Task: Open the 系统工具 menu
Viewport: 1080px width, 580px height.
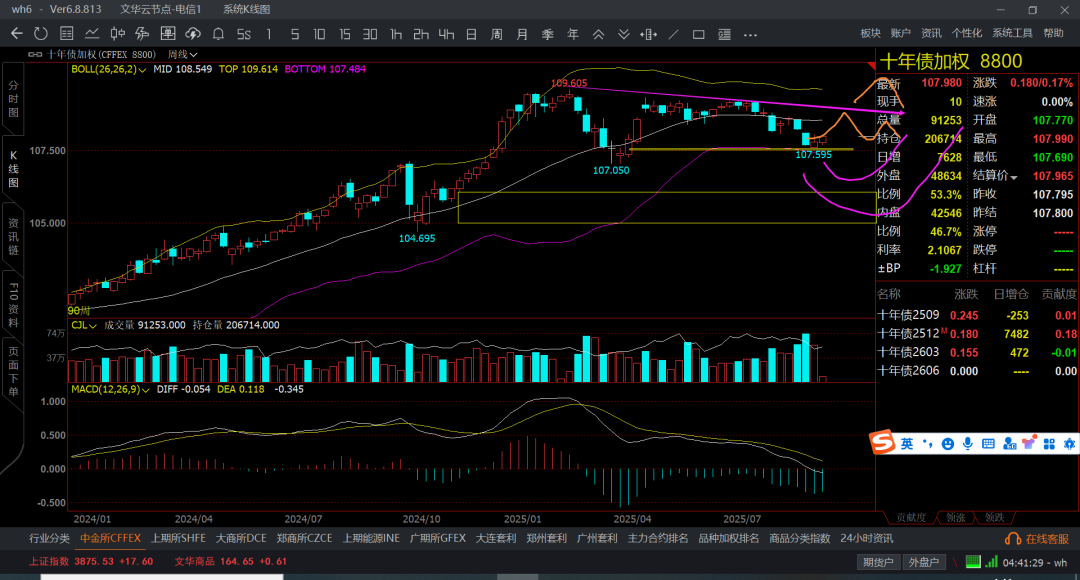Action: click(x=1012, y=33)
